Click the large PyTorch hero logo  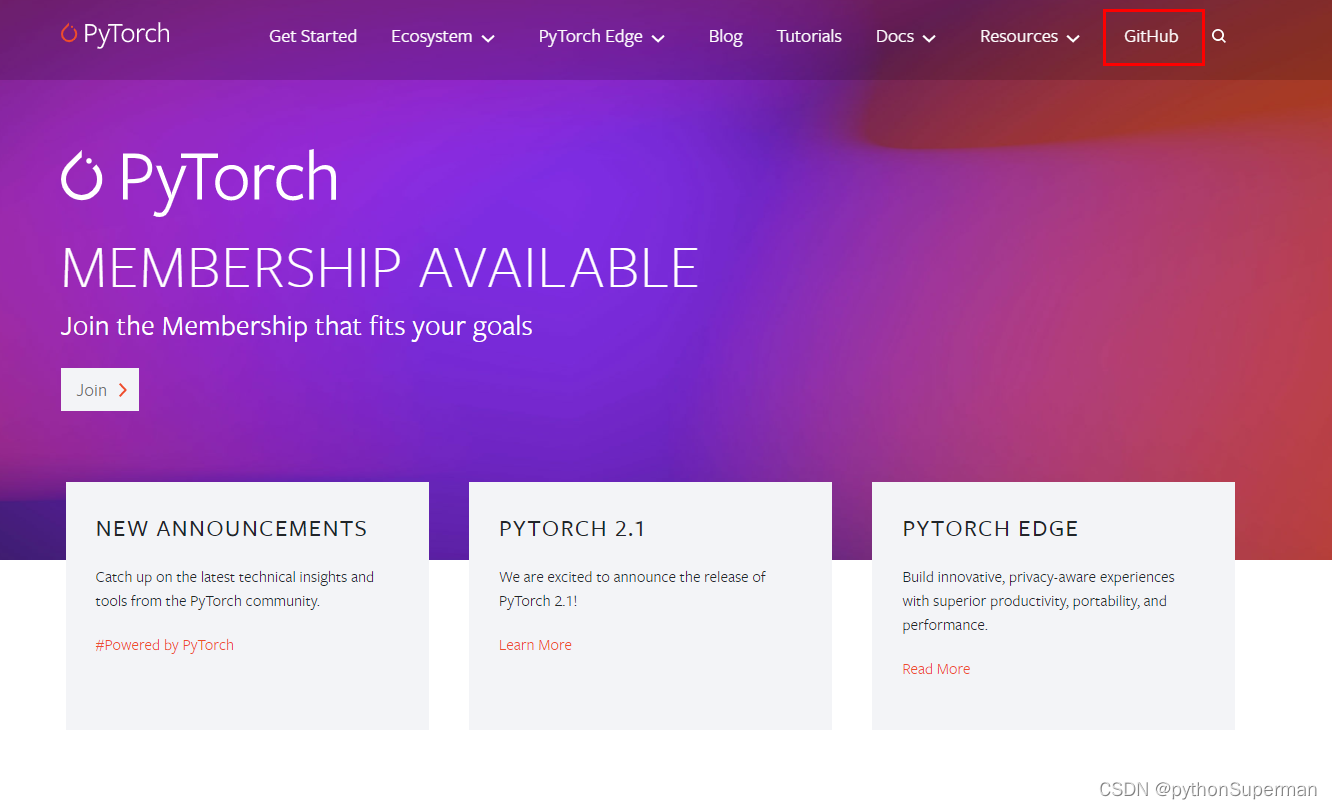tap(199, 181)
